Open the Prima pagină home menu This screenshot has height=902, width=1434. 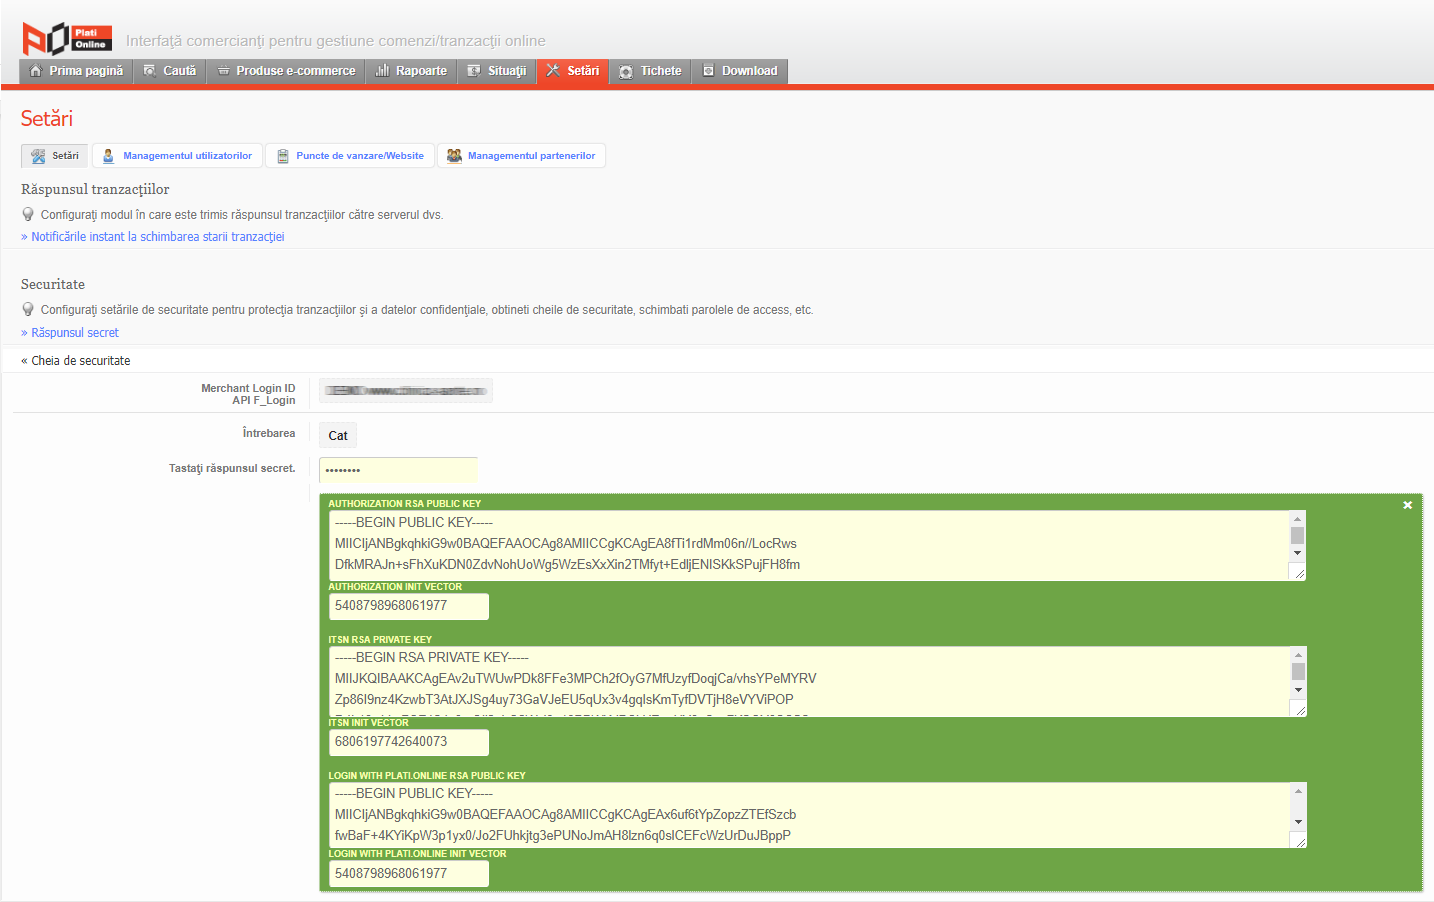click(77, 71)
